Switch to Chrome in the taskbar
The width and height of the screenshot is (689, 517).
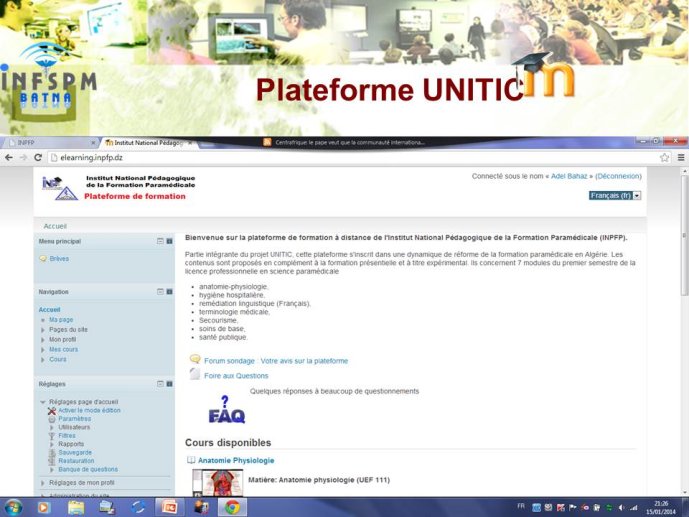[x=232, y=508]
